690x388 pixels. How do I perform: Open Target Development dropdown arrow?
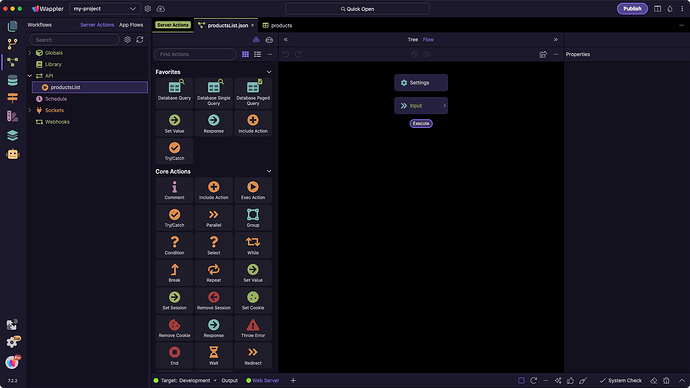pos(215,381)
